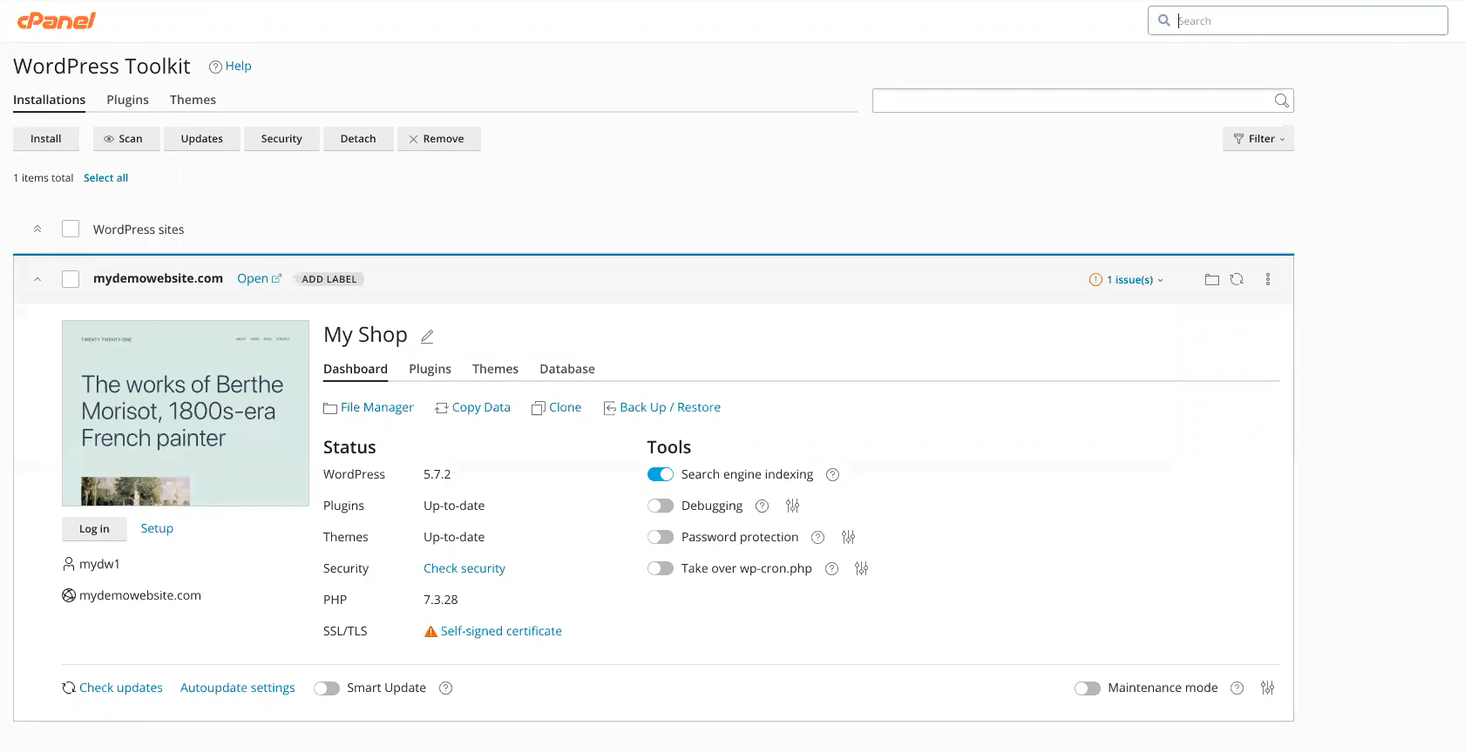Show help for Search engine indexing
Image resolution: width=1466 pixels, height=753 pixels.
[x=832, y=475]
